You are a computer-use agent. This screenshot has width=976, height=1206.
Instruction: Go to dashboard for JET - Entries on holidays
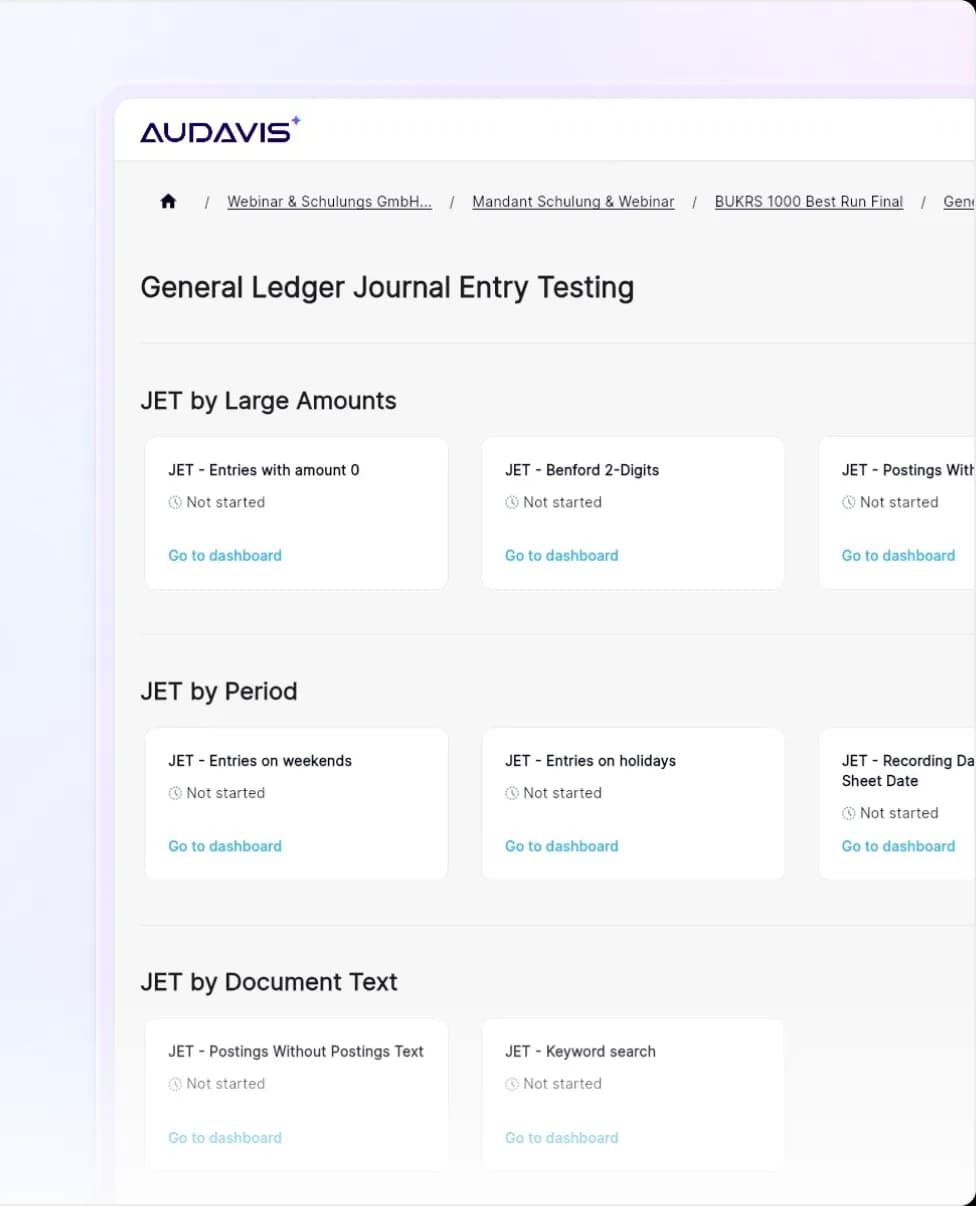click(561, 846)
